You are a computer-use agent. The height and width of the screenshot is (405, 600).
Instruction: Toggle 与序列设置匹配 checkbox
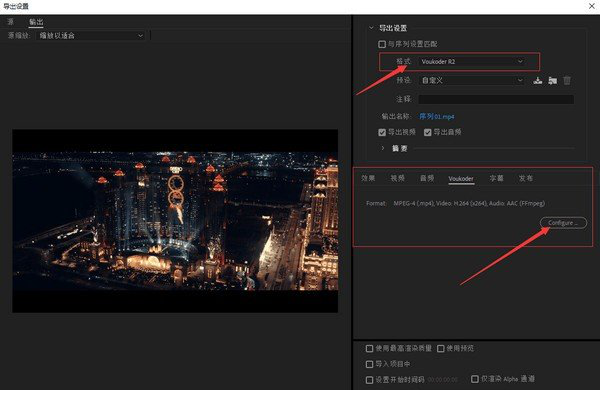pos(382,44)
